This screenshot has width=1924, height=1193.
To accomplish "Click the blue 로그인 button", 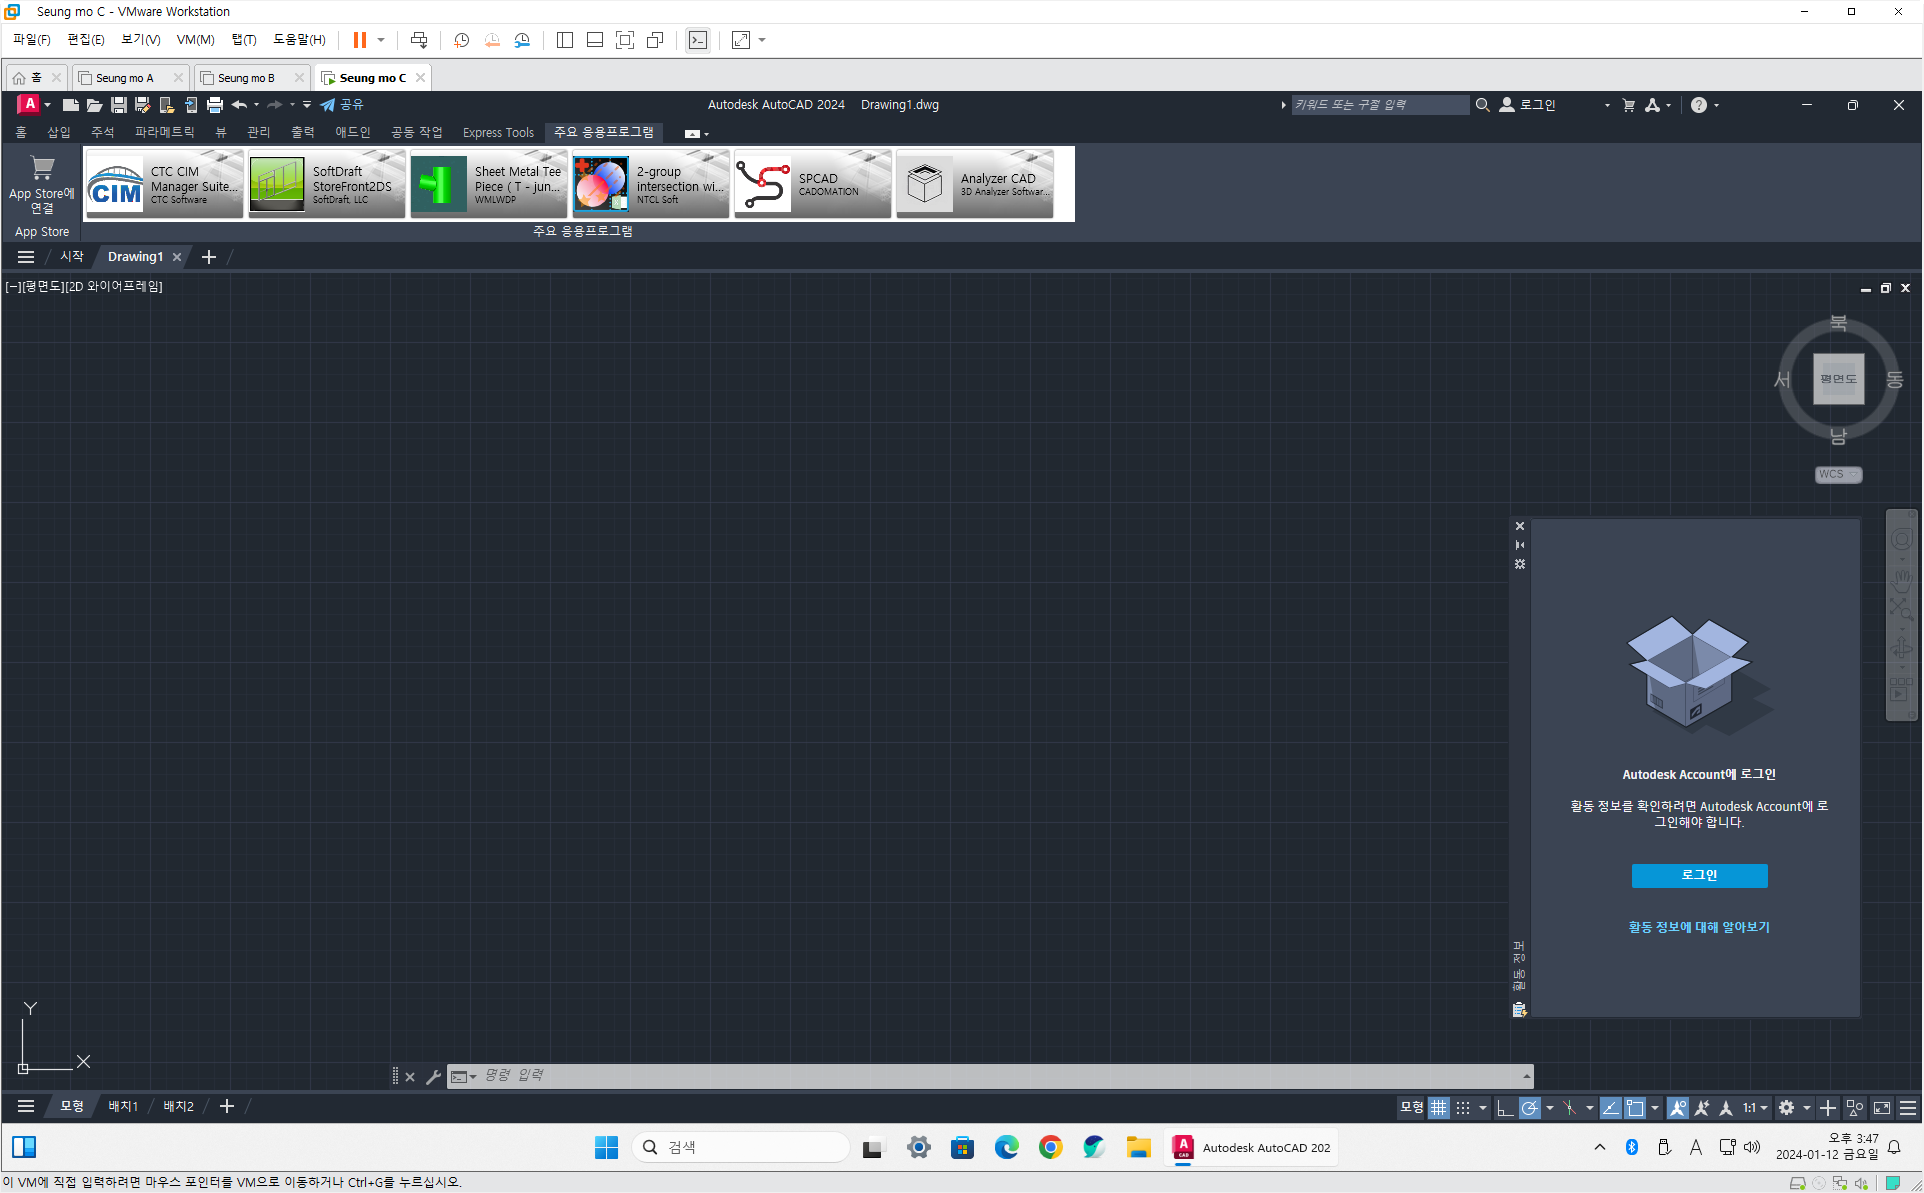I will point(1699,875).
